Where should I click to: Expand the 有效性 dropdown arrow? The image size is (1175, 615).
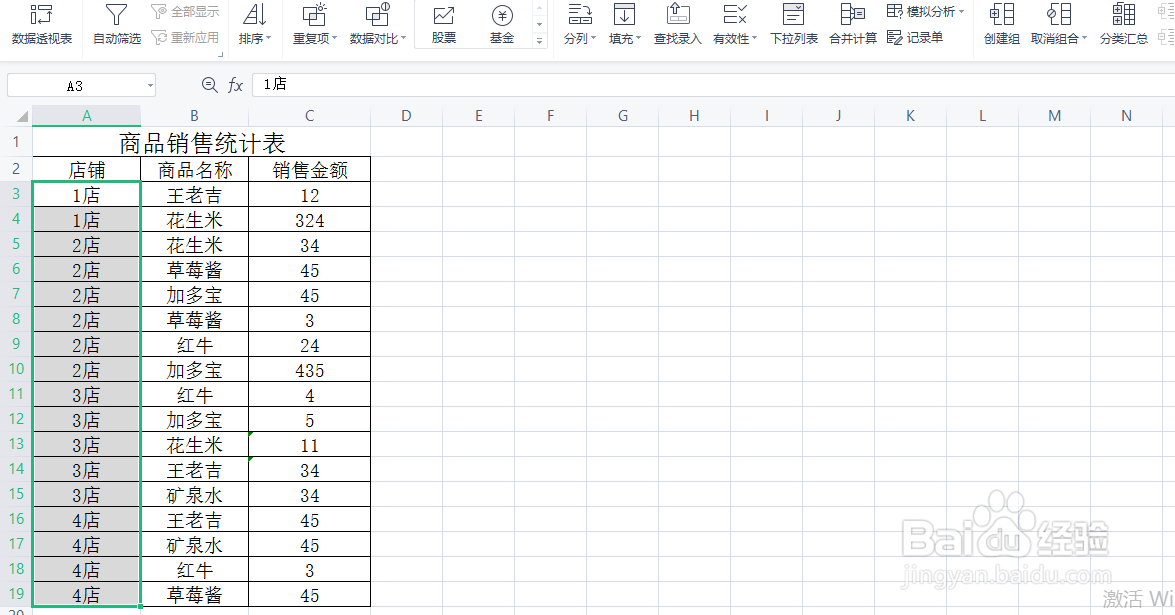(755, 38)
